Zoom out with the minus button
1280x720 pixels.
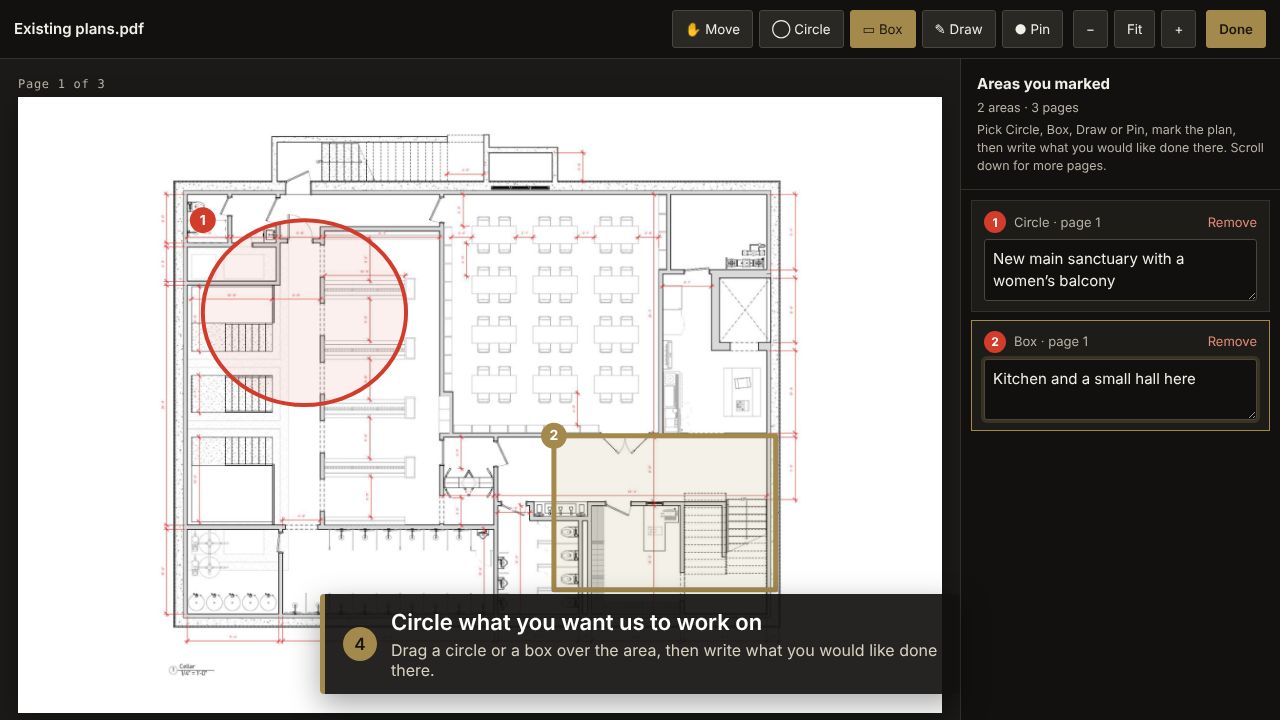(1090, 29)
